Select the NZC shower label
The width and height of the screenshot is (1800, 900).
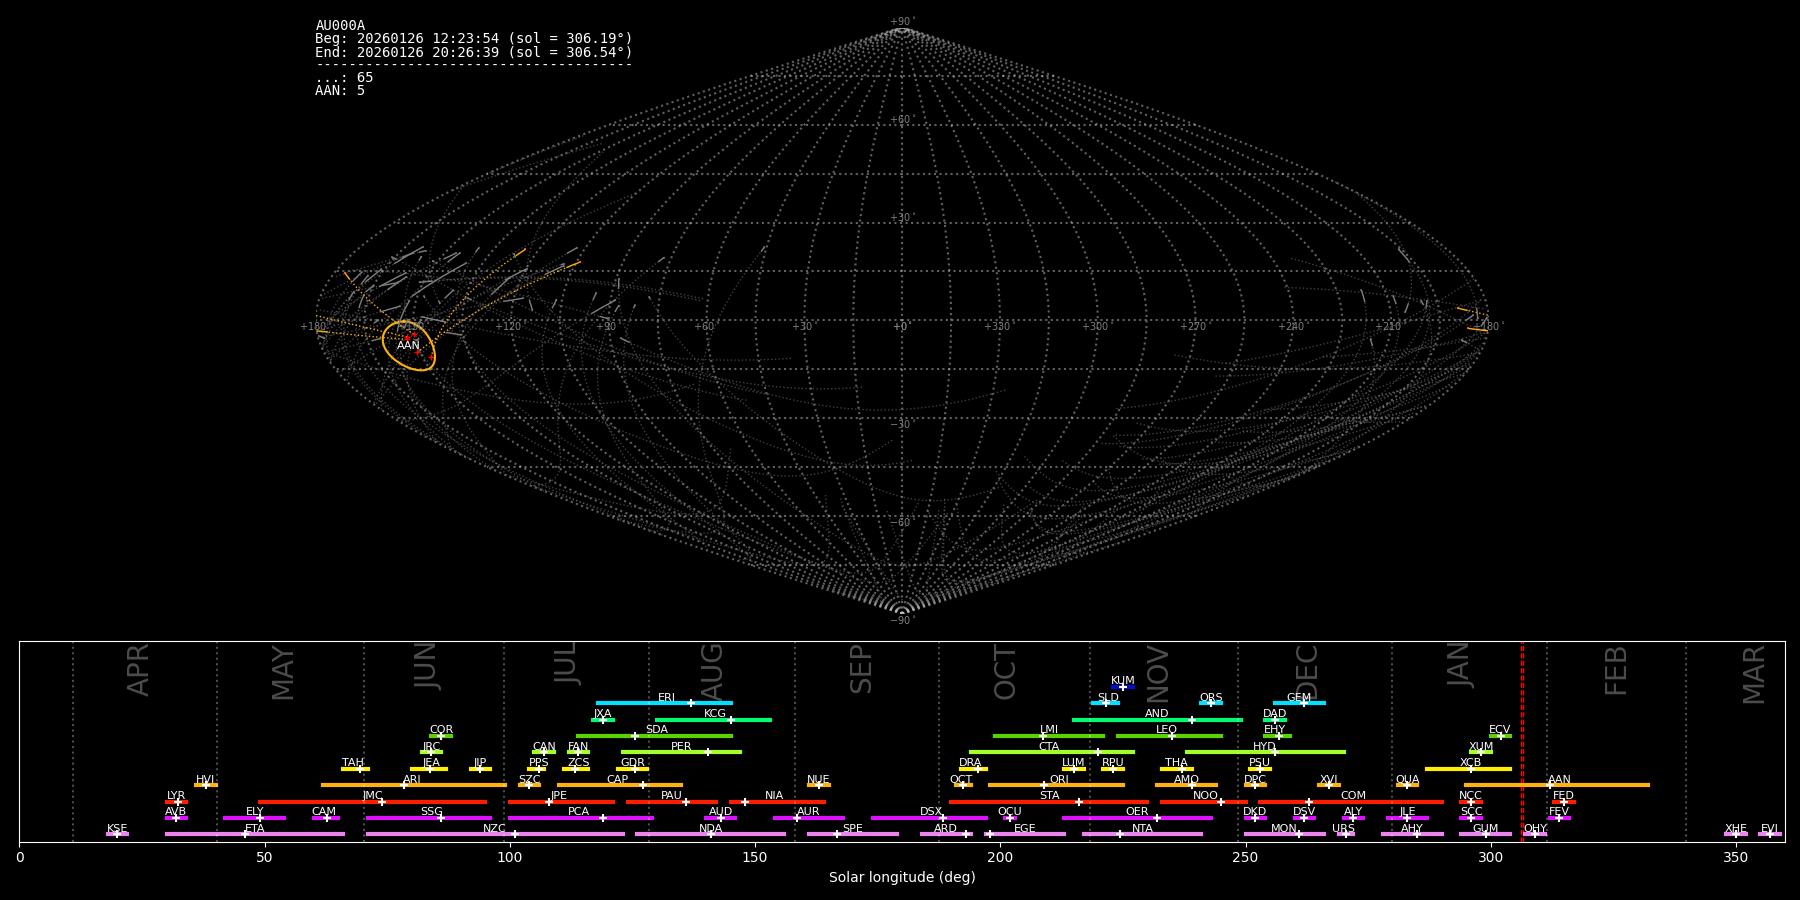coord(494,829)
